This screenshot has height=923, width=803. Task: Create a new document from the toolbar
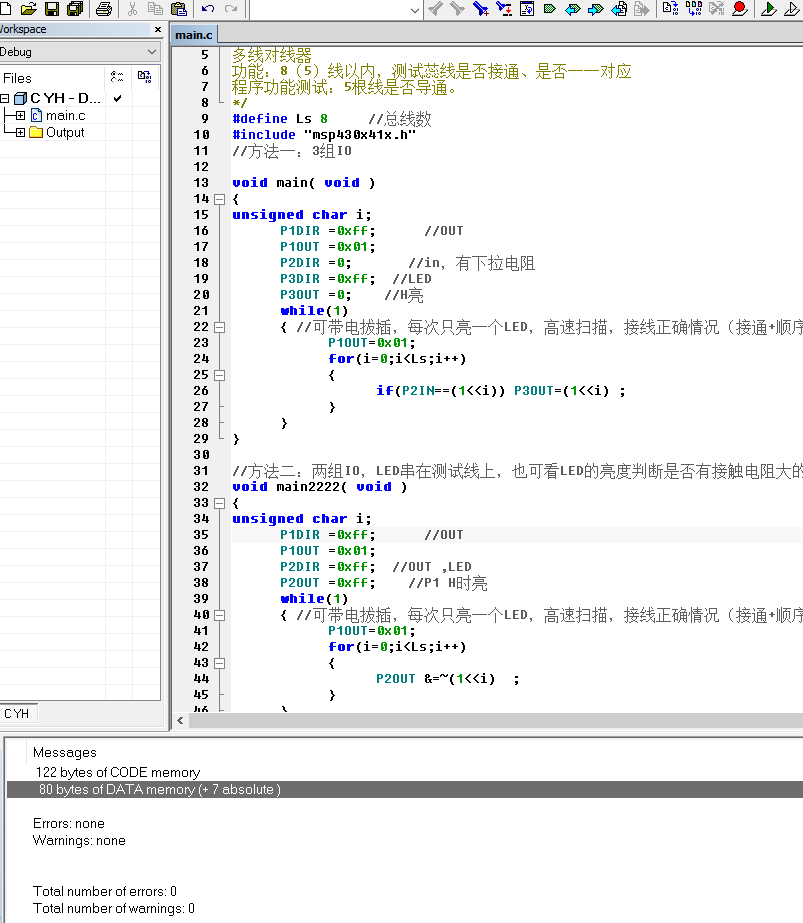point(5,8)
